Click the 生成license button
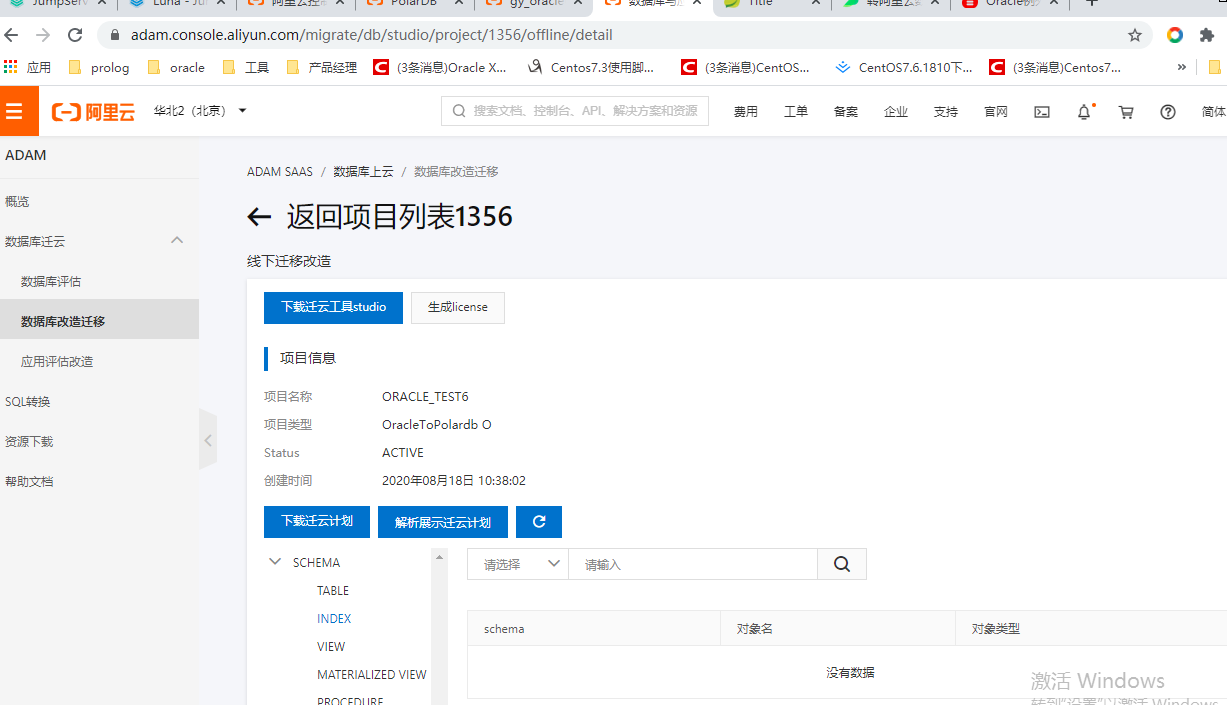 458,308
